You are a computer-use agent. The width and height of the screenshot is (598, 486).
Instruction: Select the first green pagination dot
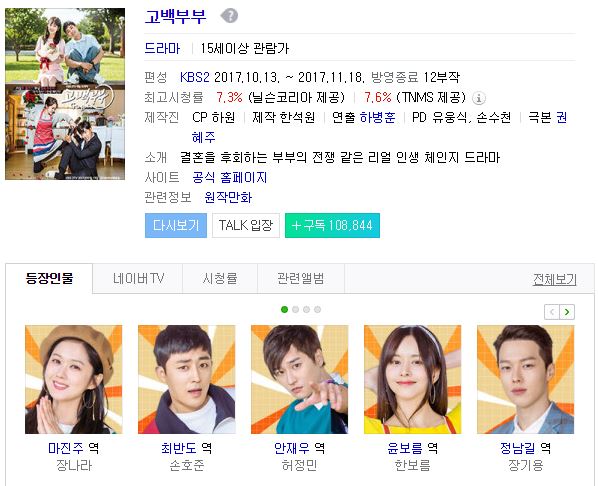(284, 309)
